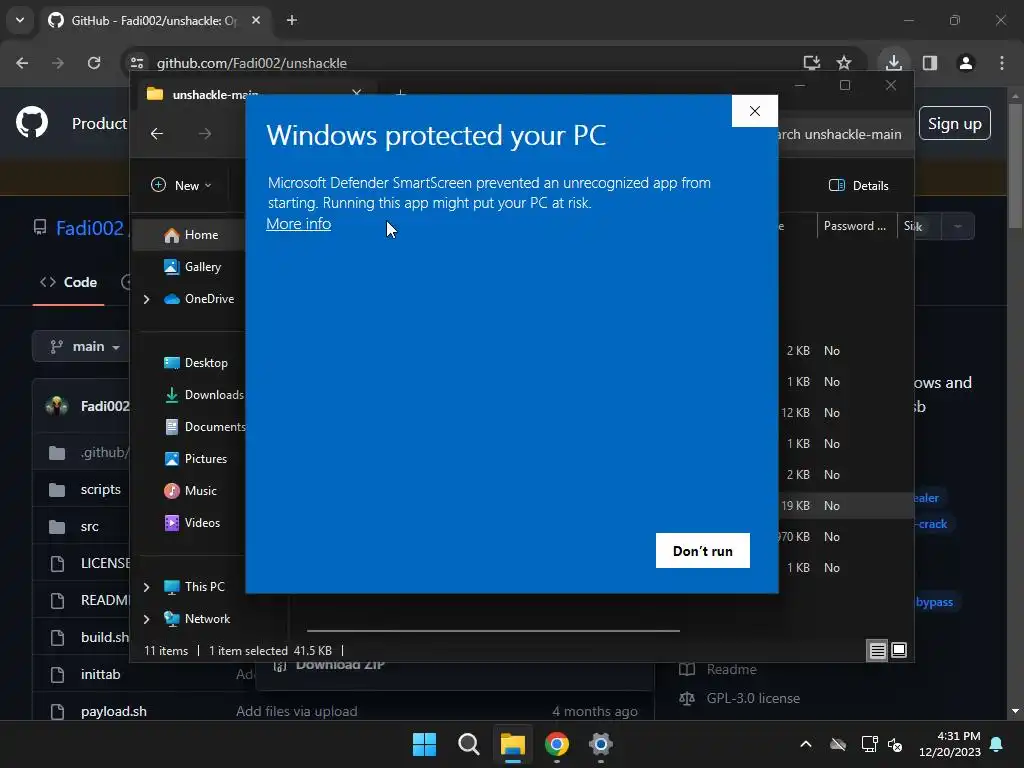The image size is (1024, 768).
Task: Click the GitHub logo
Action: point(32,122)
